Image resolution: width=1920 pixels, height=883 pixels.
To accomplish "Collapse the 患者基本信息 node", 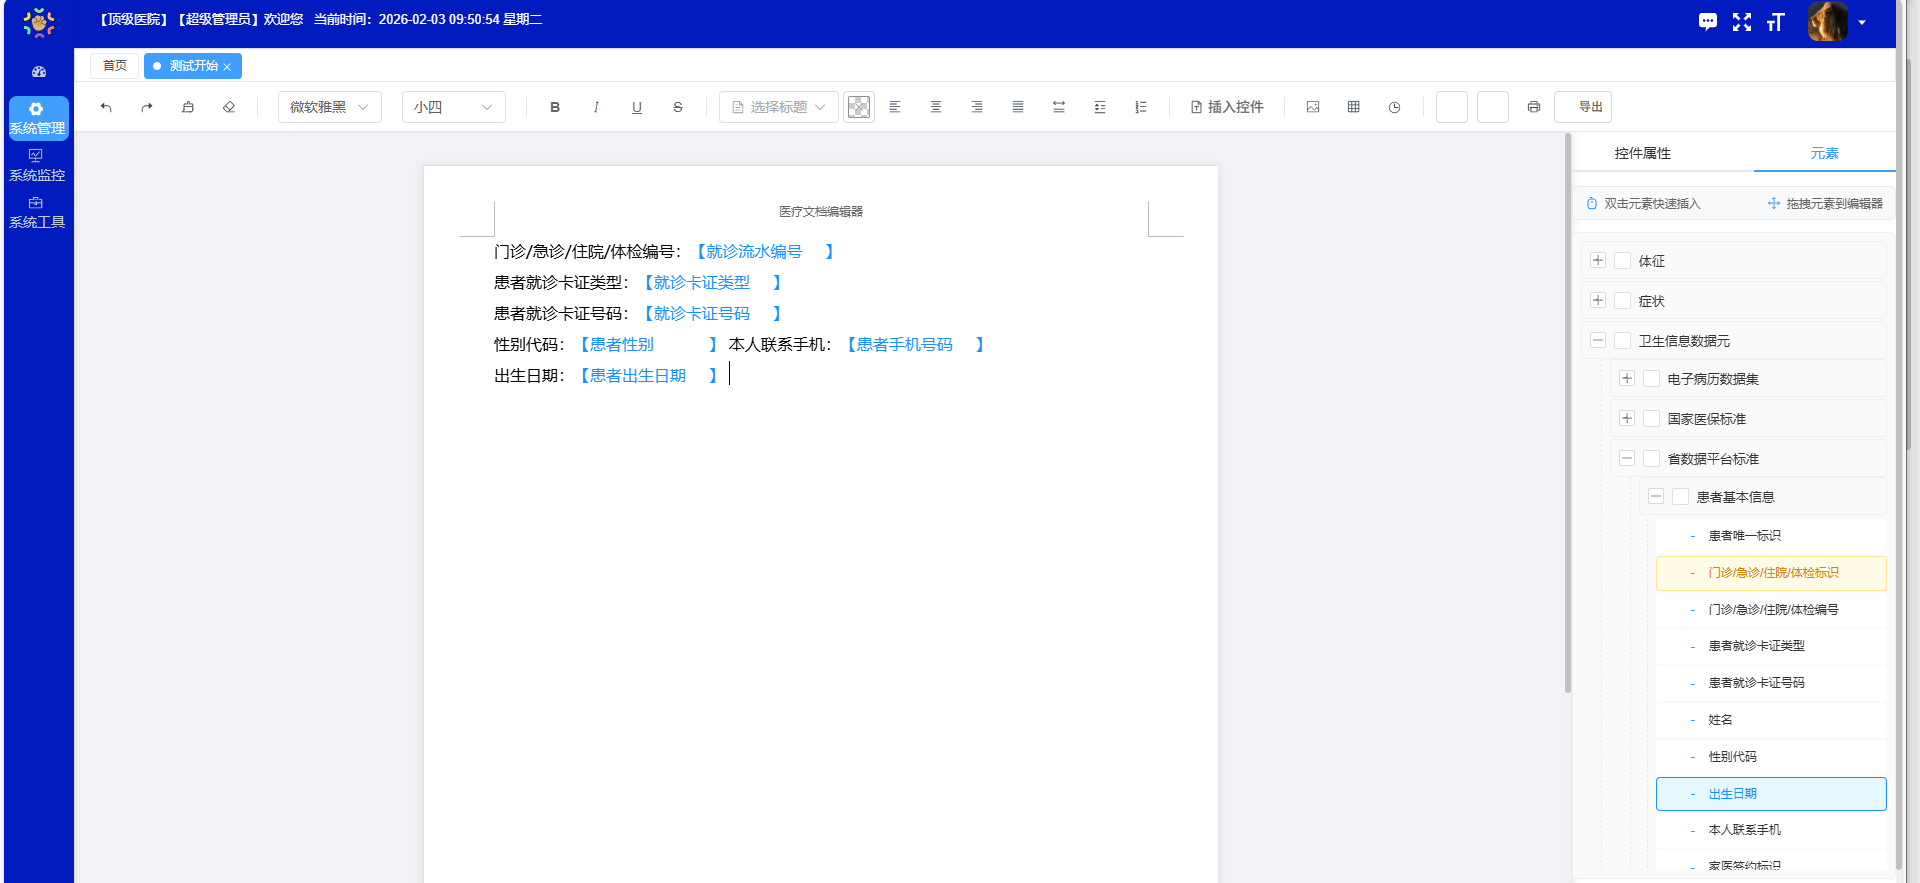I will 1656,497.
